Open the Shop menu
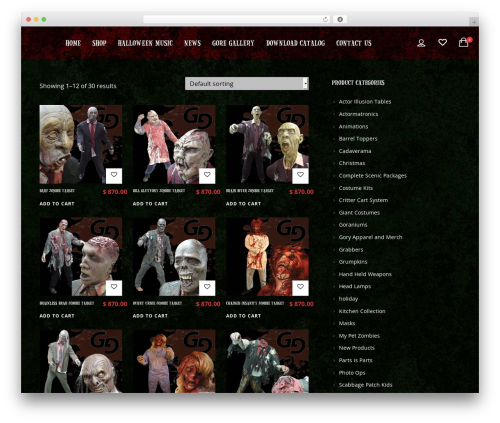The image size is (500, 423). click(x=99, y=43)
